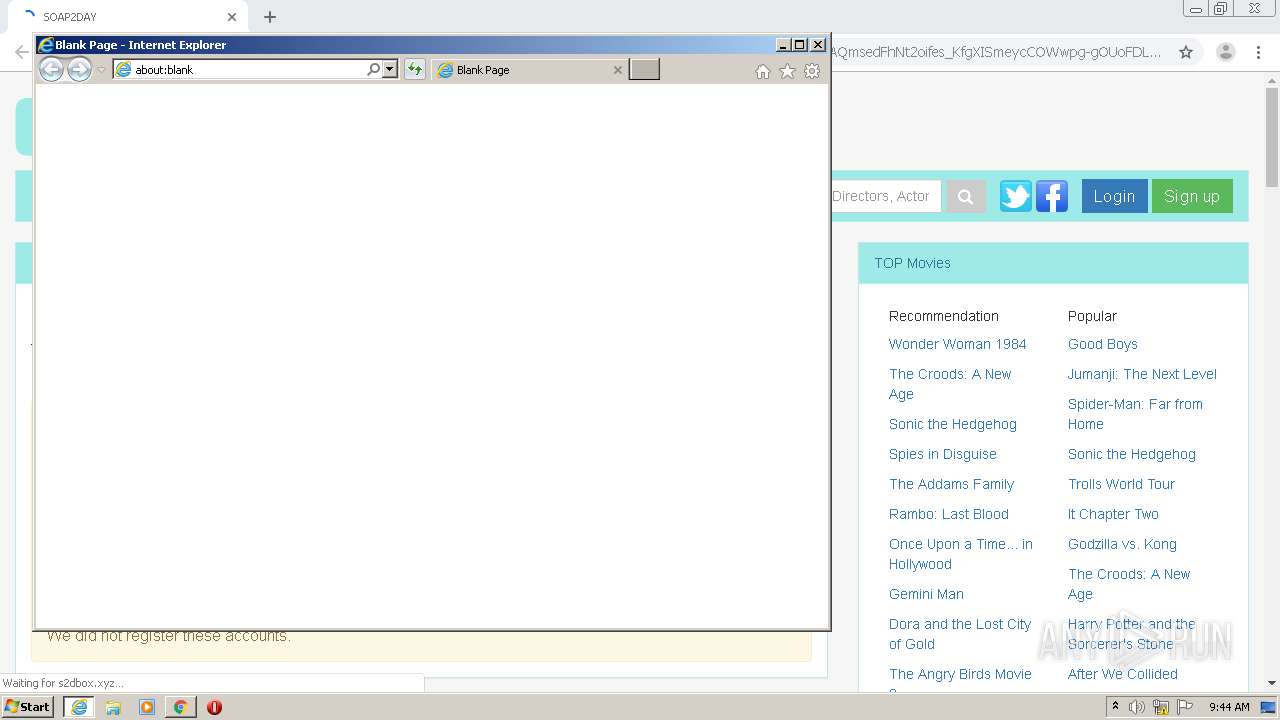1280x720 pixels.
Task: Click the Internet Explorer back arrow
Action: coord(51,69)
